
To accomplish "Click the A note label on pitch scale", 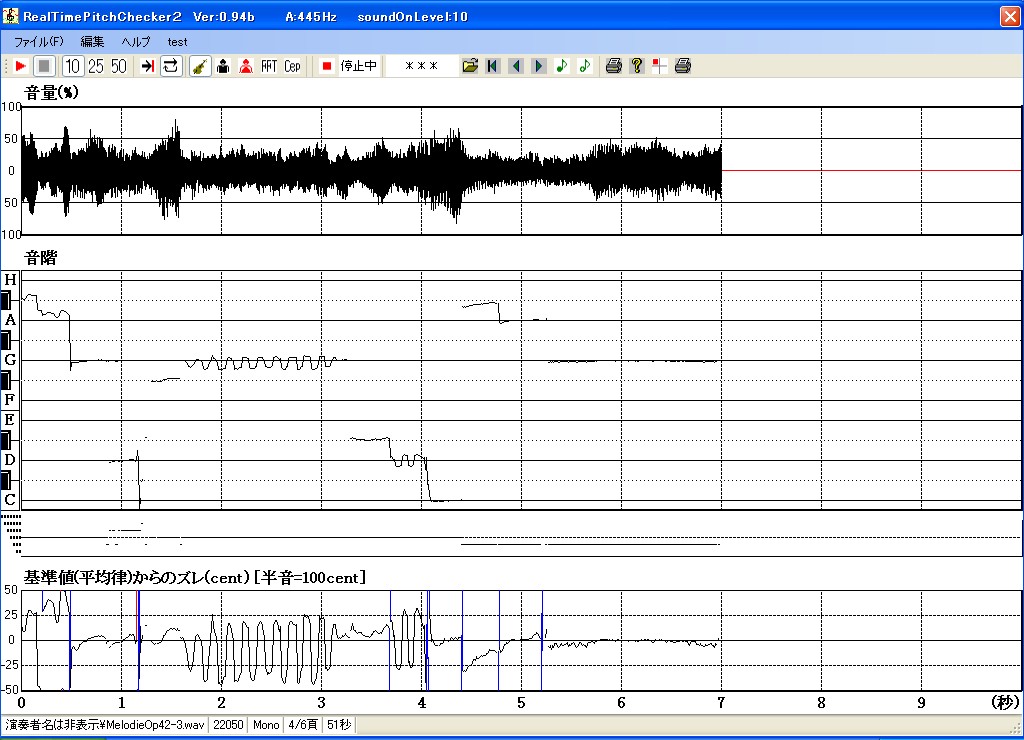I will click(10, 320).
